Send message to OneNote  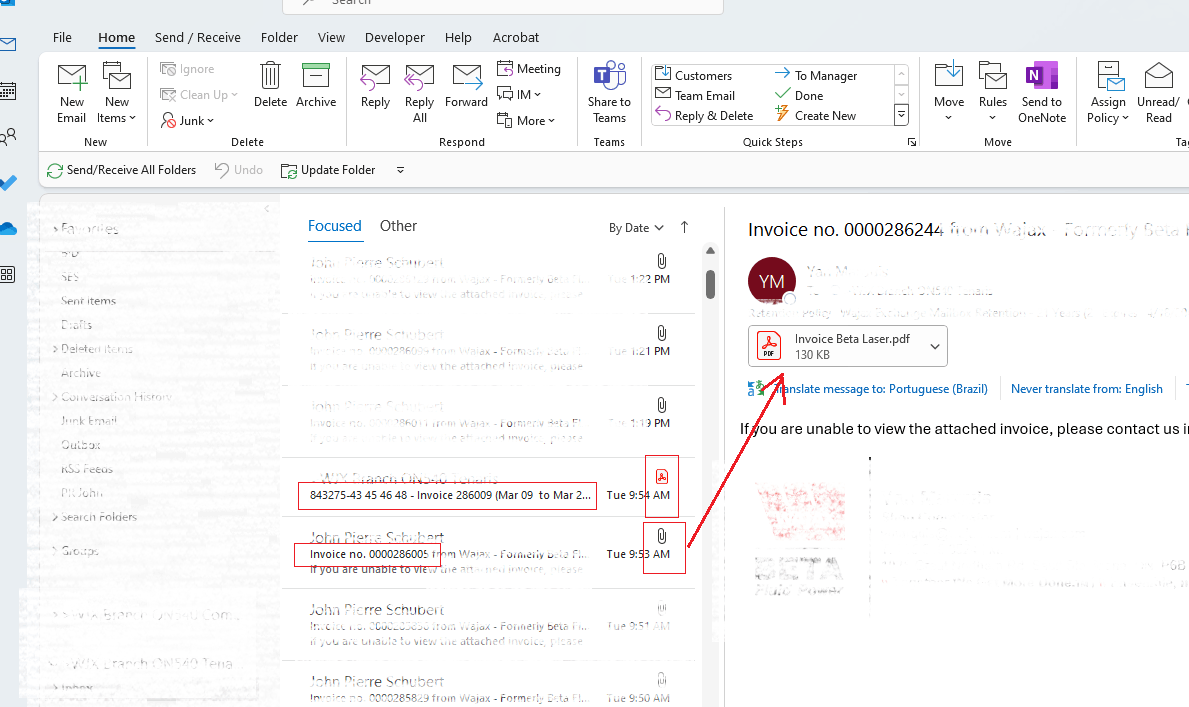click(x=1042, y=93)
